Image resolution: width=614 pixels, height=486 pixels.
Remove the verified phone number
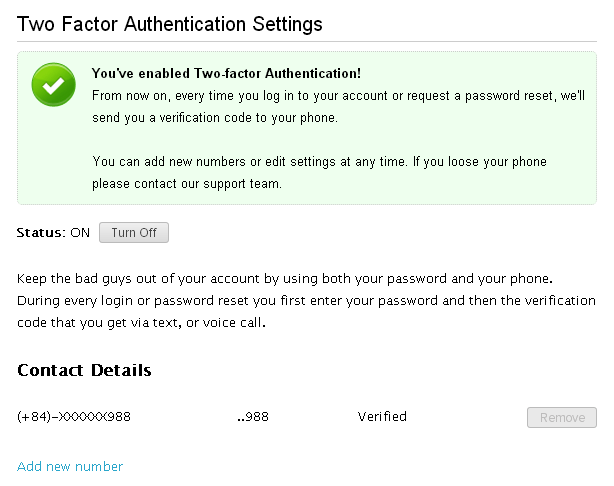click(x=562, y=417)
